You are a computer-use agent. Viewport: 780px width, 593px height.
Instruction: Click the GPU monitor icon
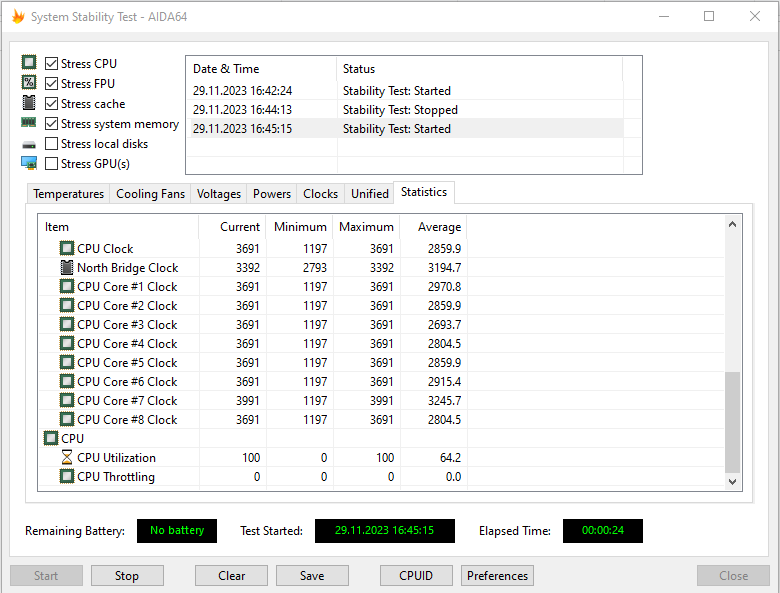[x=29, y=163]
